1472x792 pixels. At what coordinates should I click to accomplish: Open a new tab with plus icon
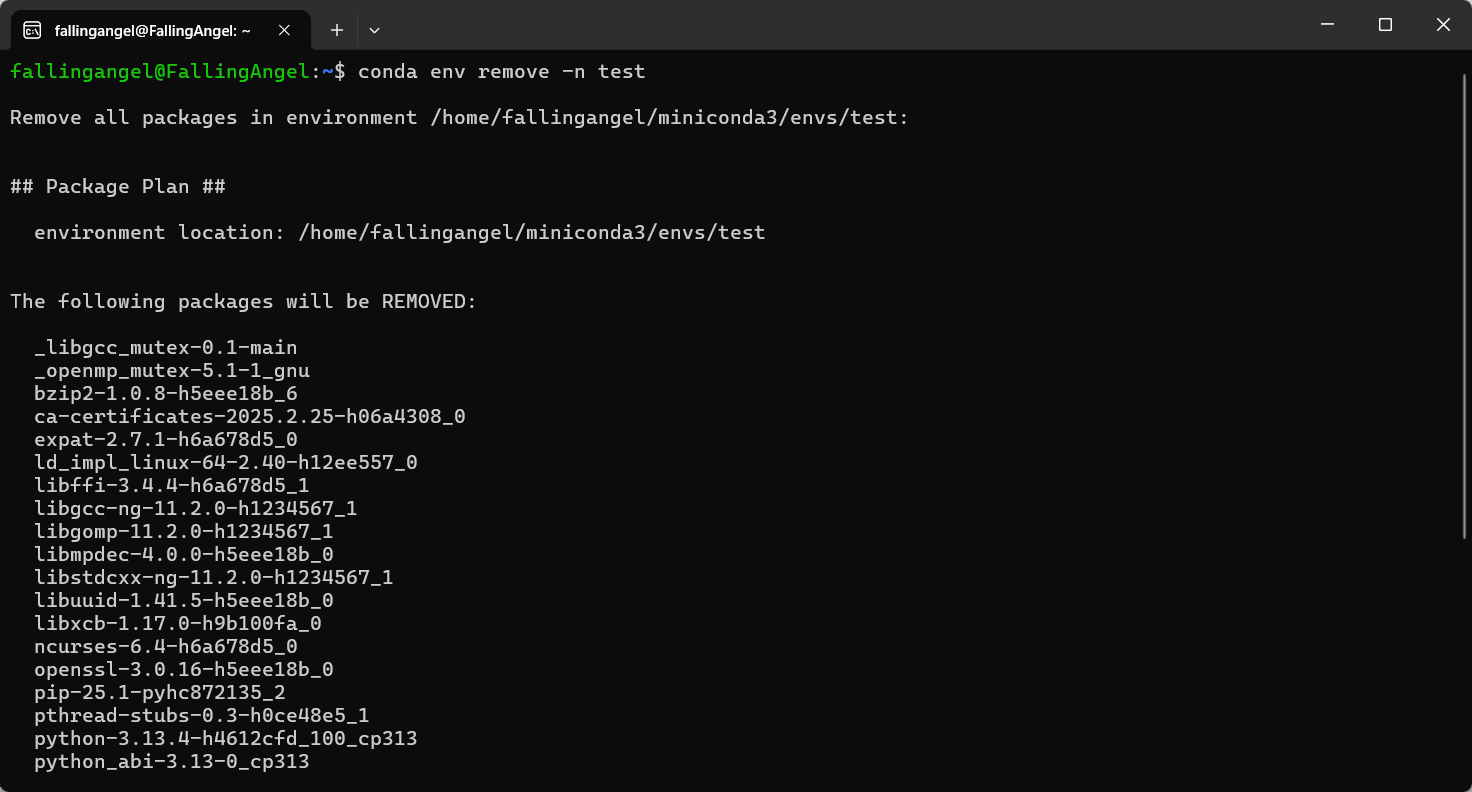[337, 30]
